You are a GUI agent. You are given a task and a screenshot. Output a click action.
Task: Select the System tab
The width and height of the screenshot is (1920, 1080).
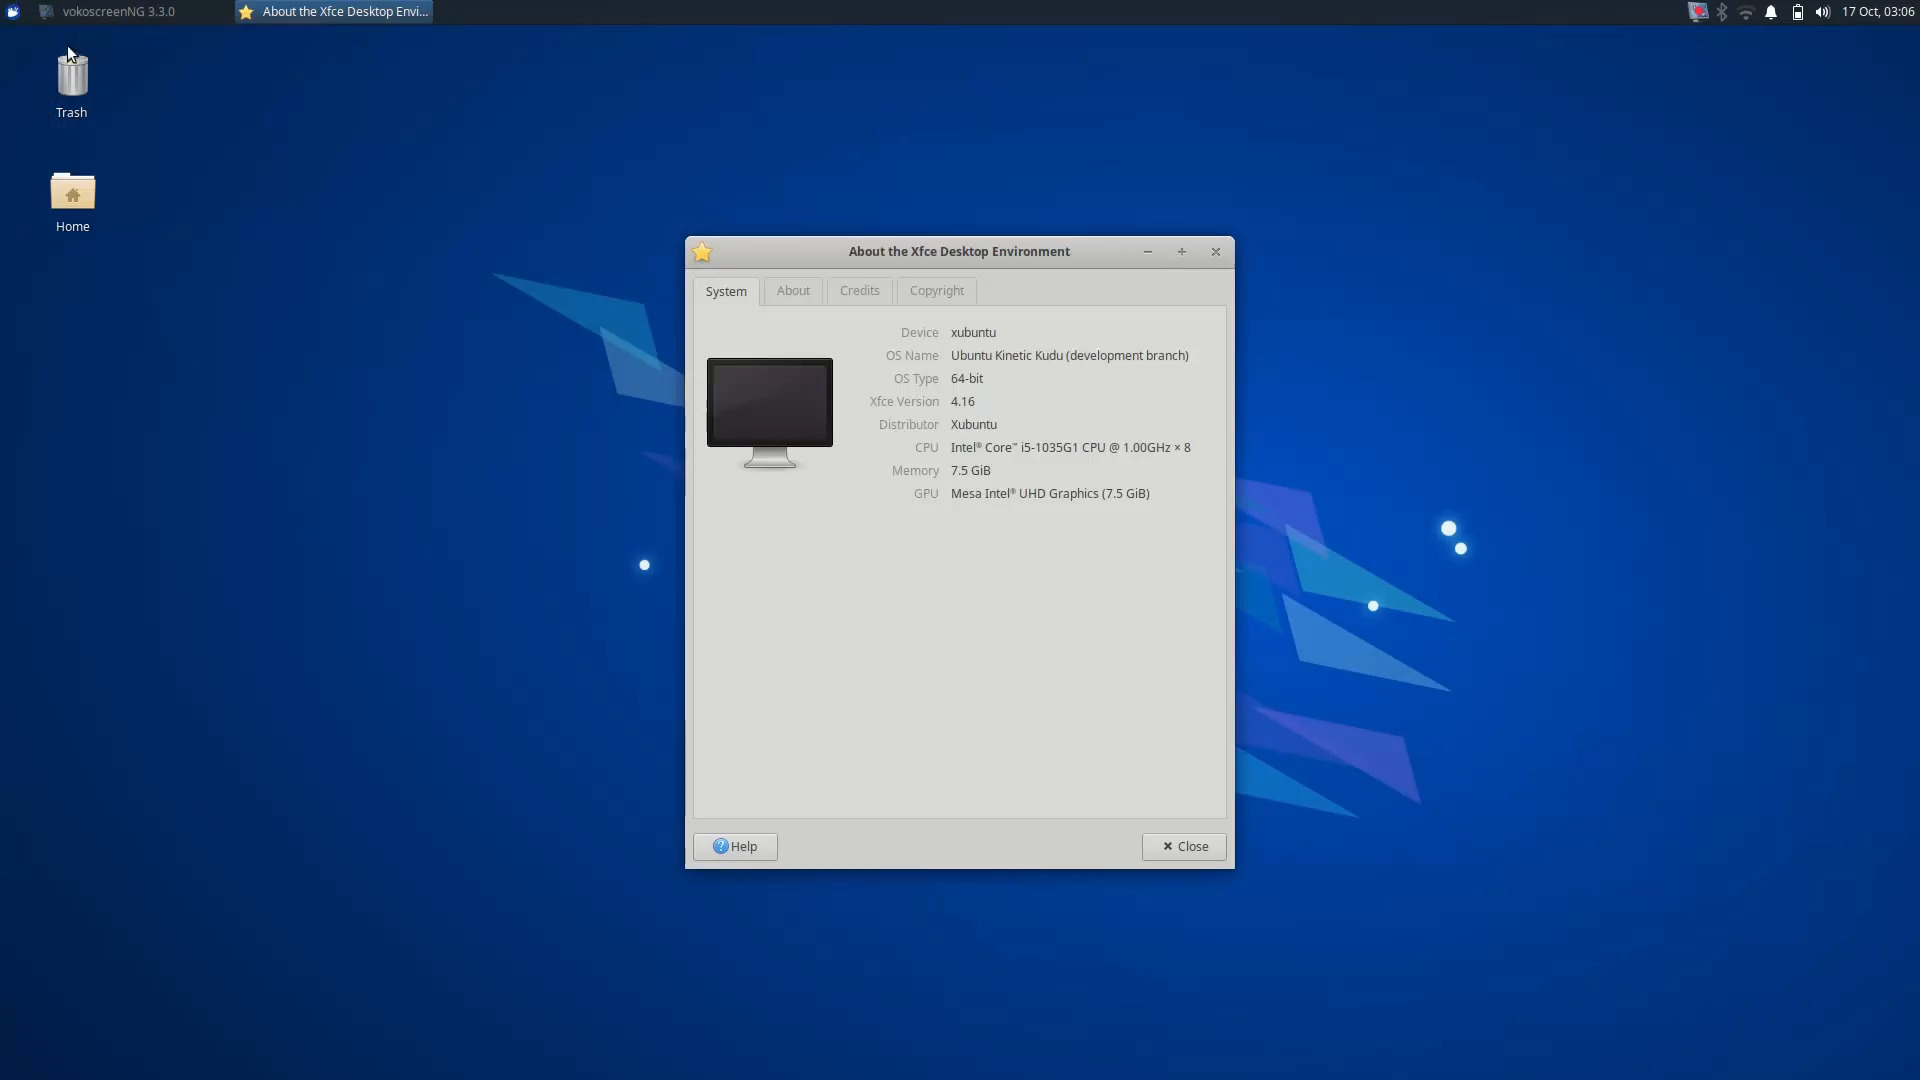tap(726, 291)
